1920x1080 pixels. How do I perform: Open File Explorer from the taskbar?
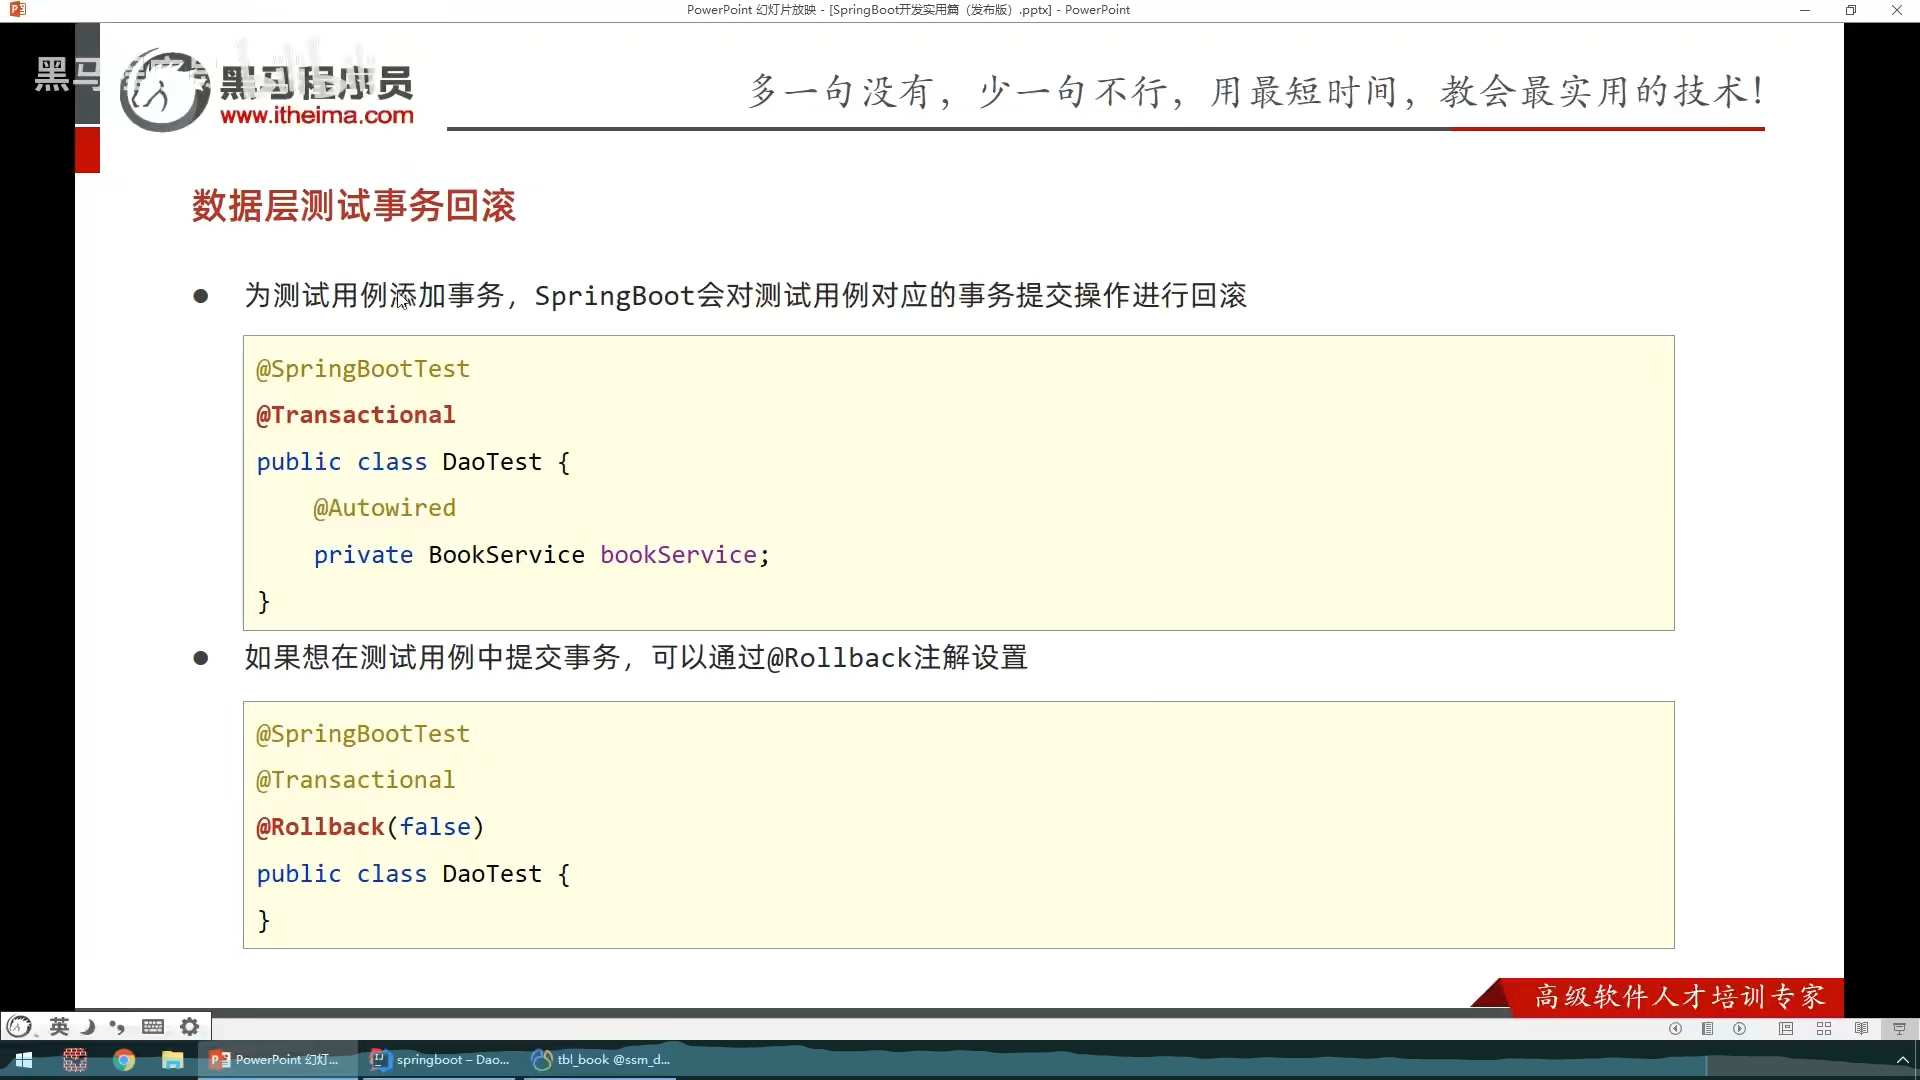173,1060
